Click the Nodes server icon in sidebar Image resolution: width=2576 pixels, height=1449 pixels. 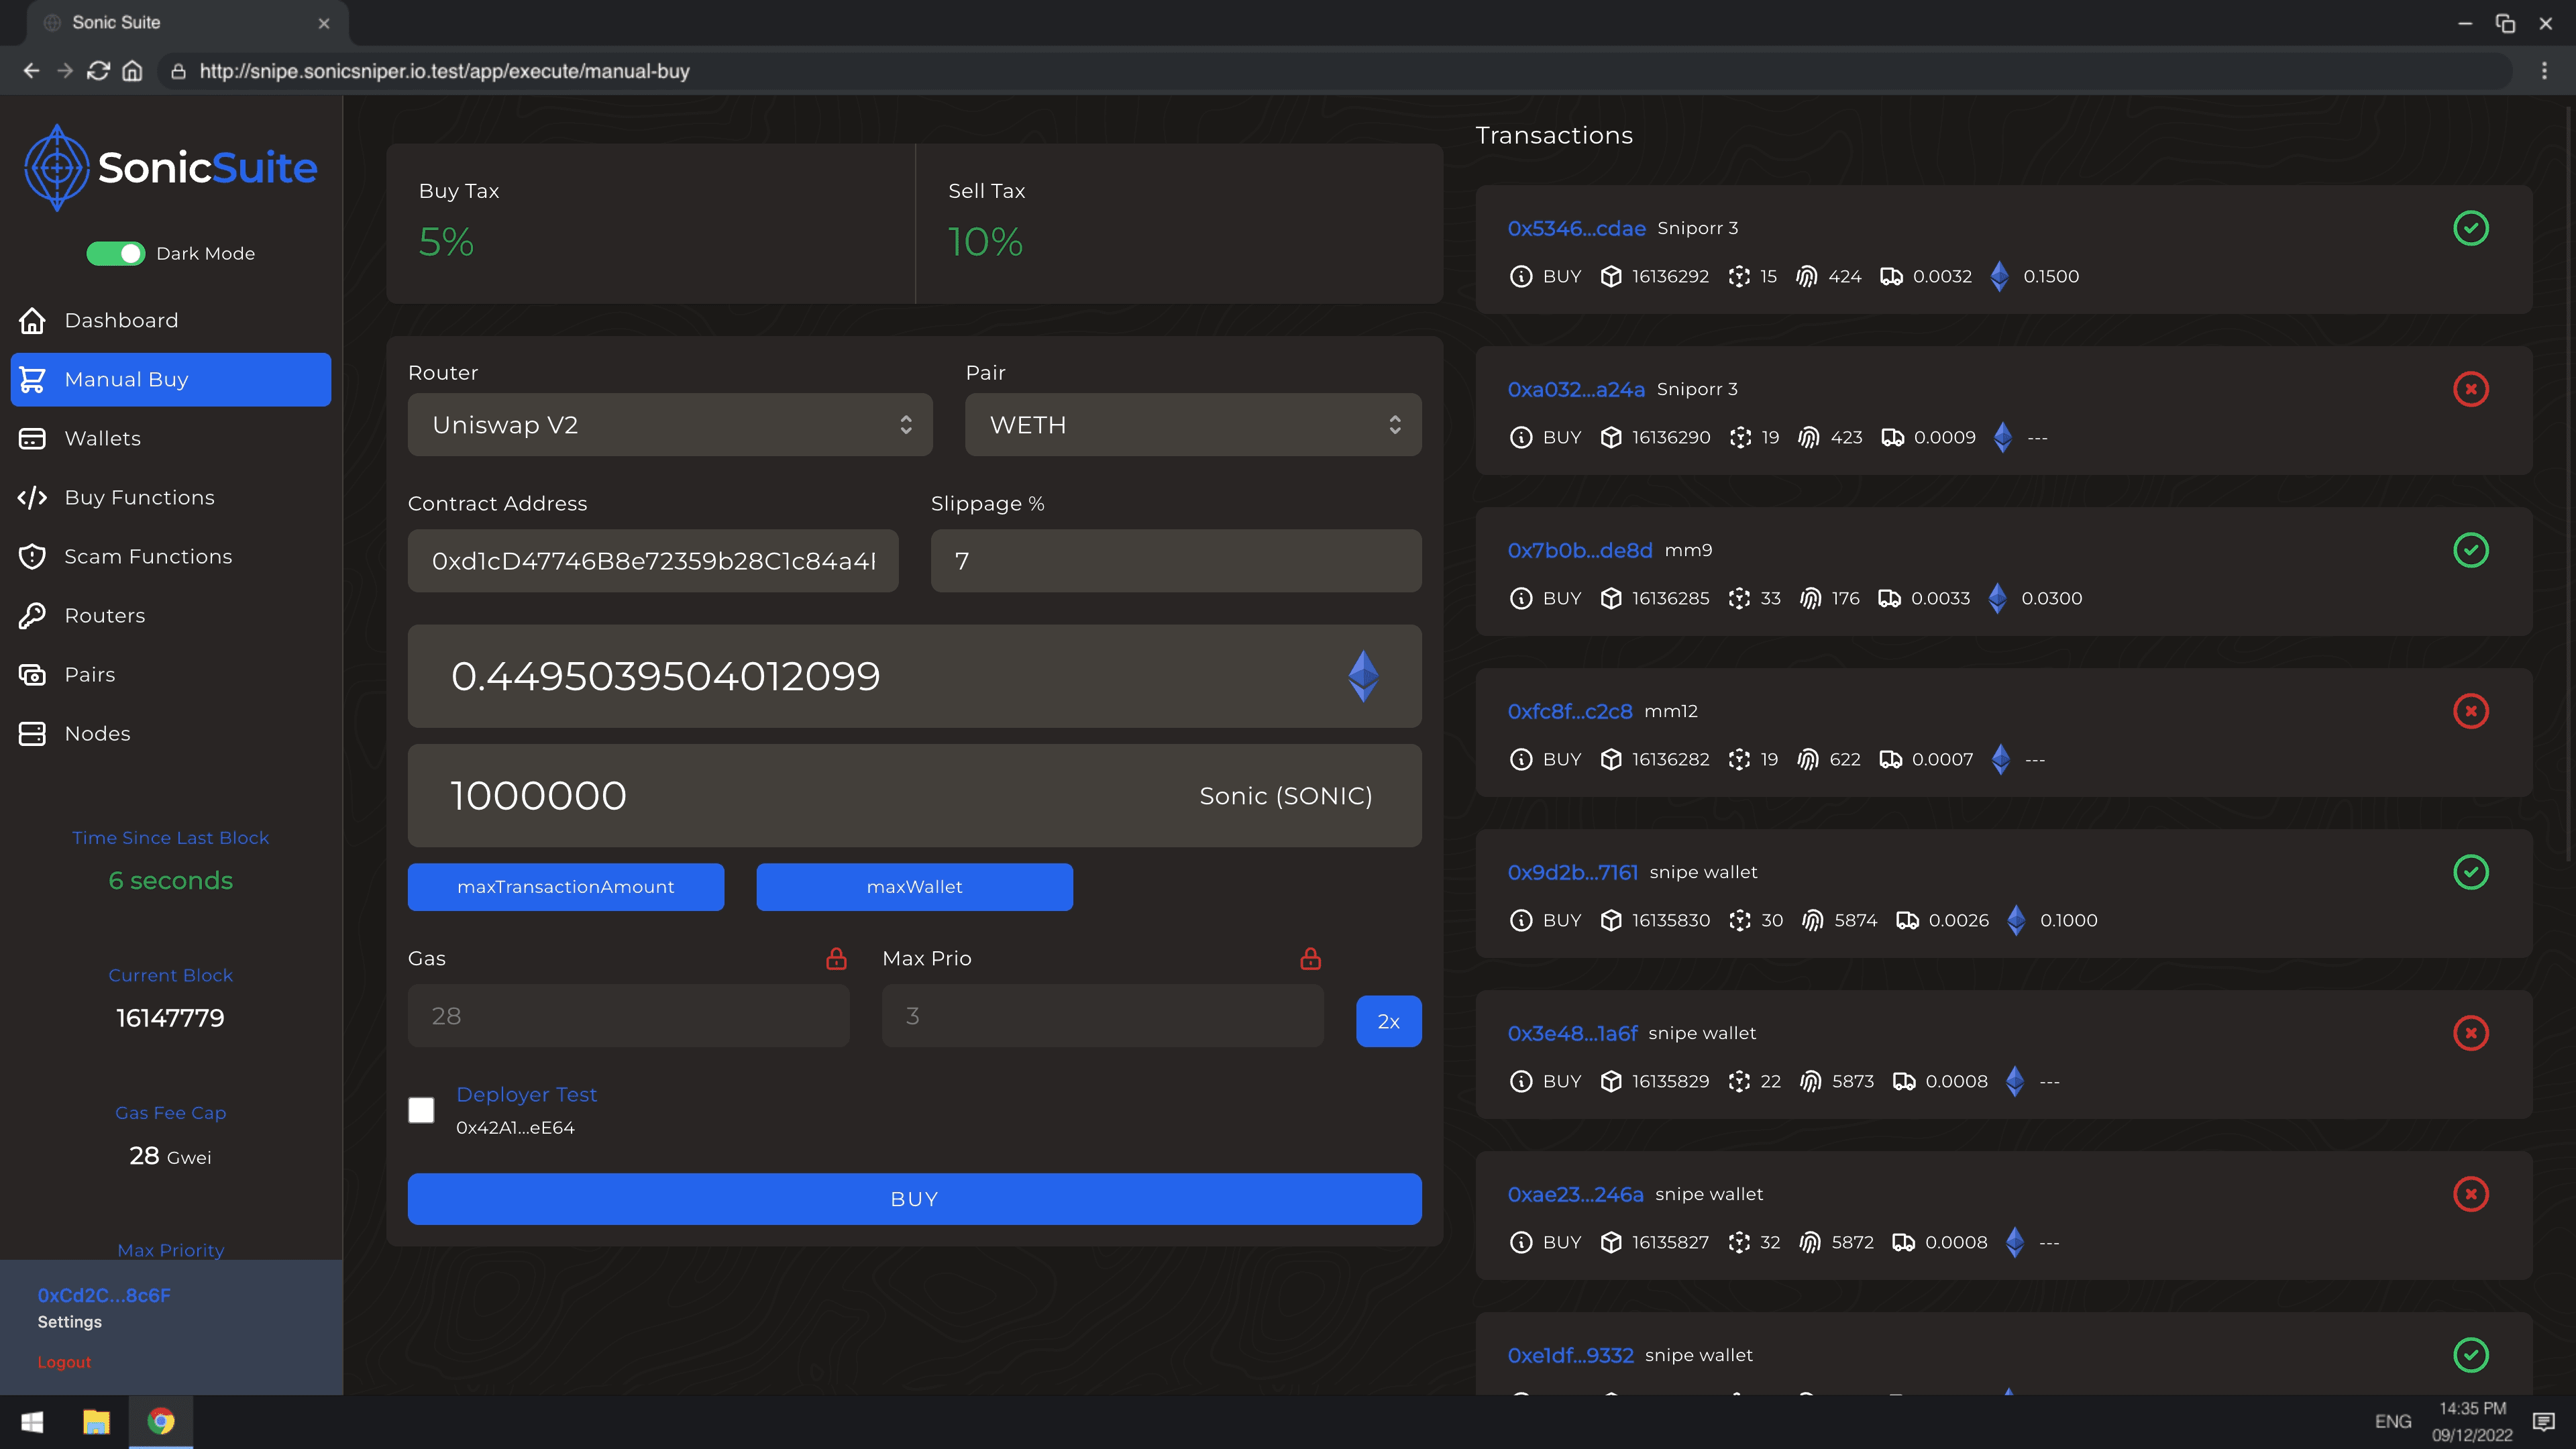[32, 733]
